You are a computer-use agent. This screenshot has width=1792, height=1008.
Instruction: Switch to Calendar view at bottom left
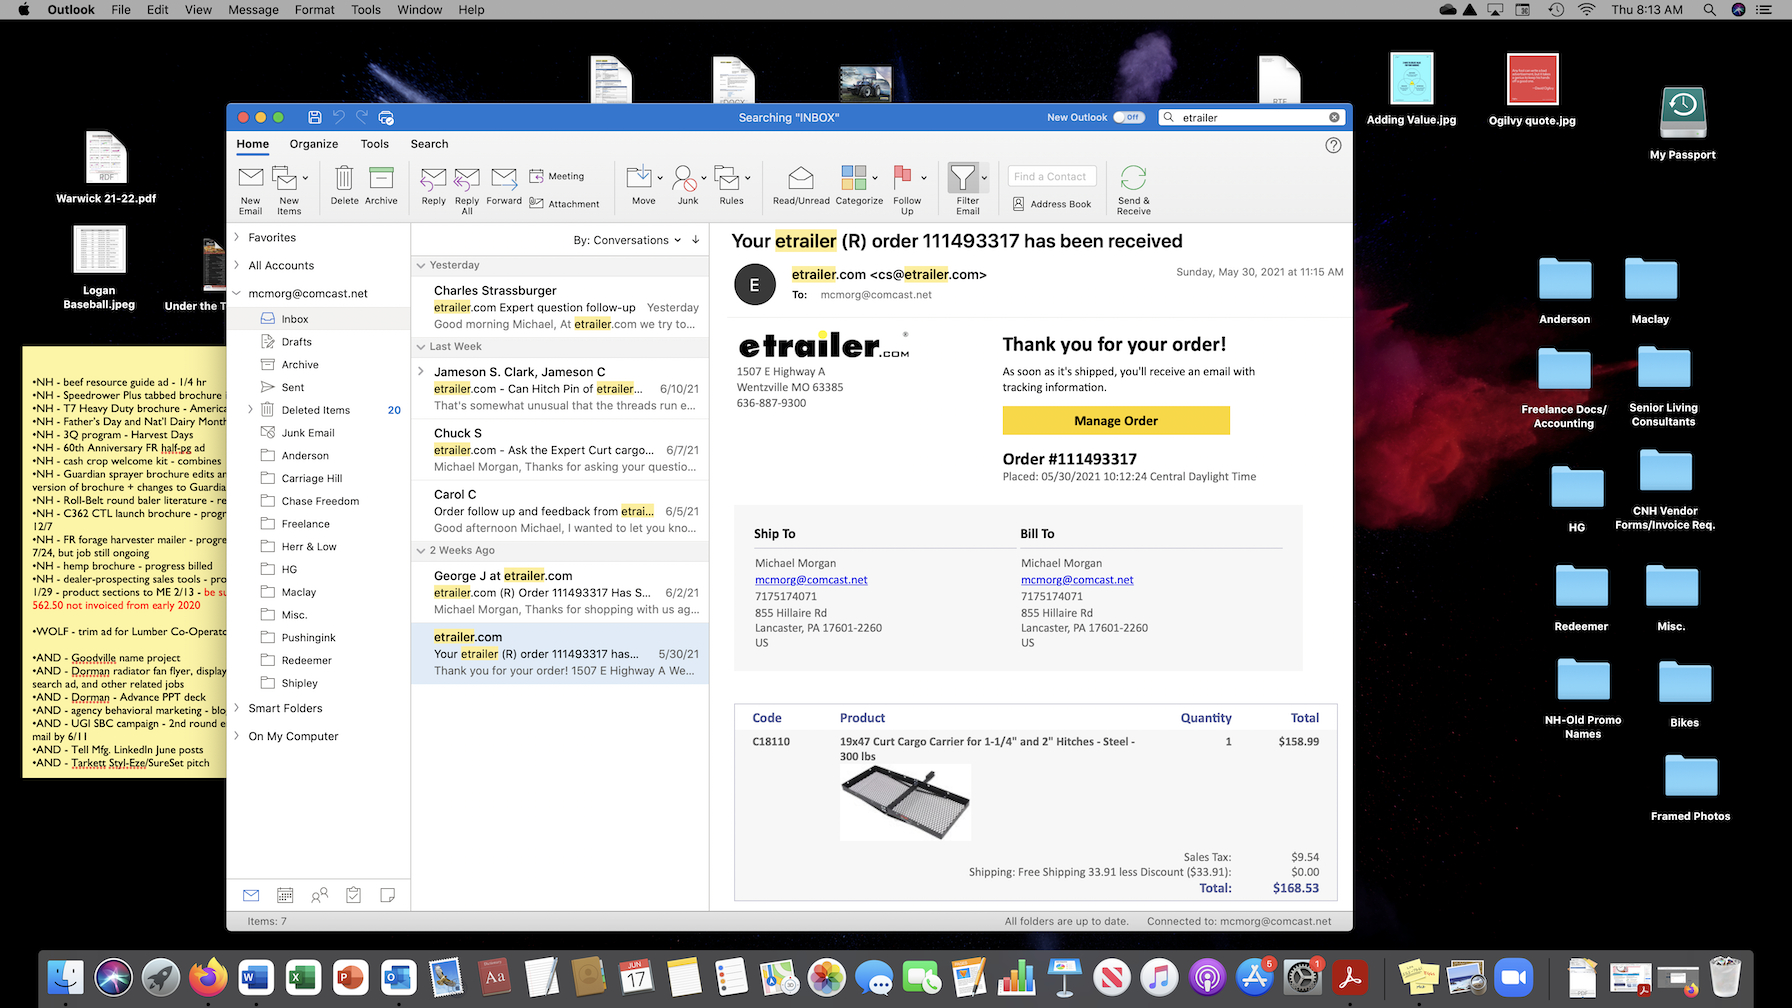click(285, 895)
